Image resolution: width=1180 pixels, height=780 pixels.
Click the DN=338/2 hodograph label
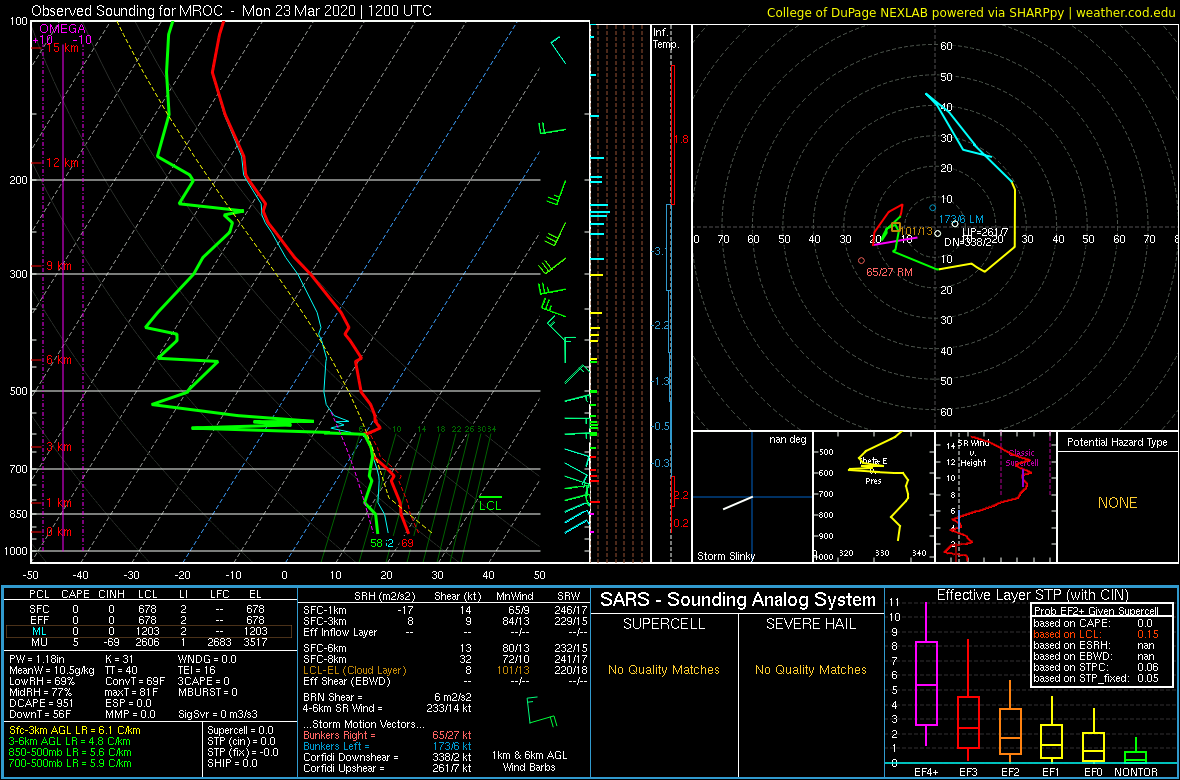(969, 242)
